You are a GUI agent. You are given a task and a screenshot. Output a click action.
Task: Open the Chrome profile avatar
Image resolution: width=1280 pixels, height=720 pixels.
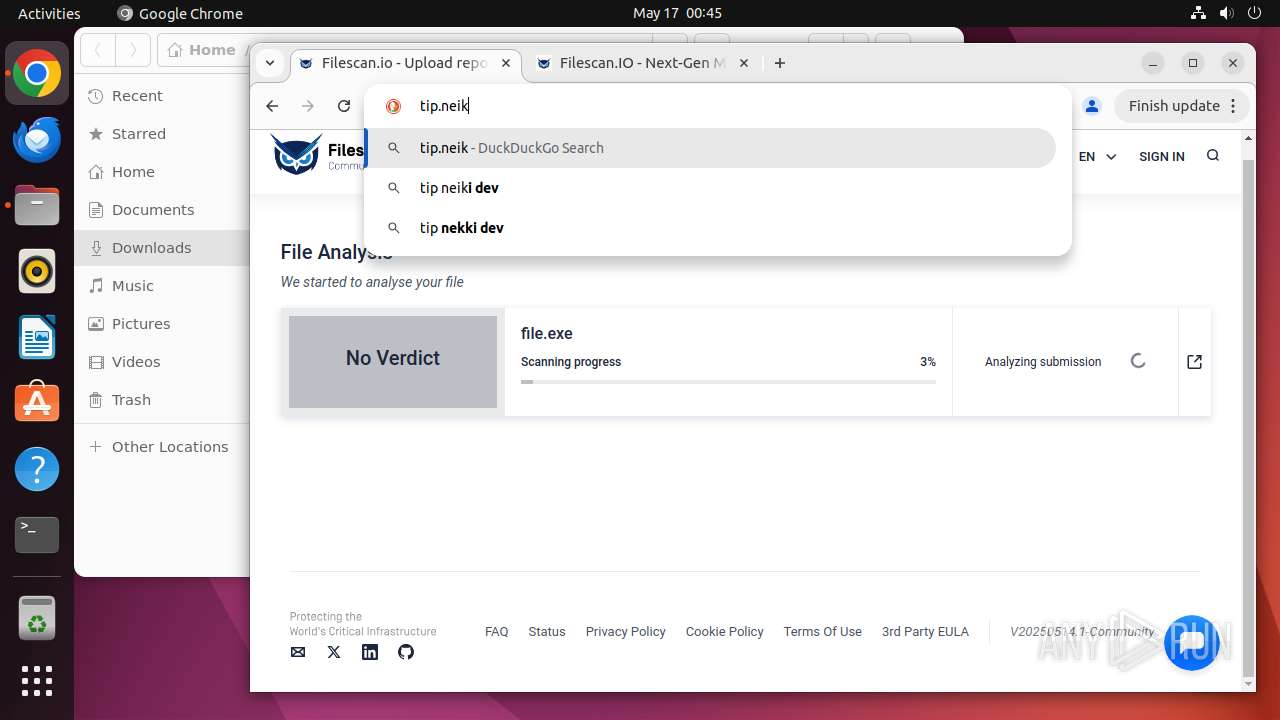pyautogui.click(x=1092, y=106)
